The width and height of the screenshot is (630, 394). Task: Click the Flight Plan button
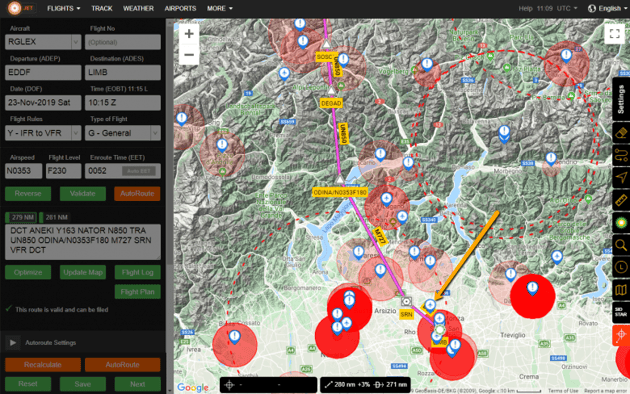click(x=137, y=292)
